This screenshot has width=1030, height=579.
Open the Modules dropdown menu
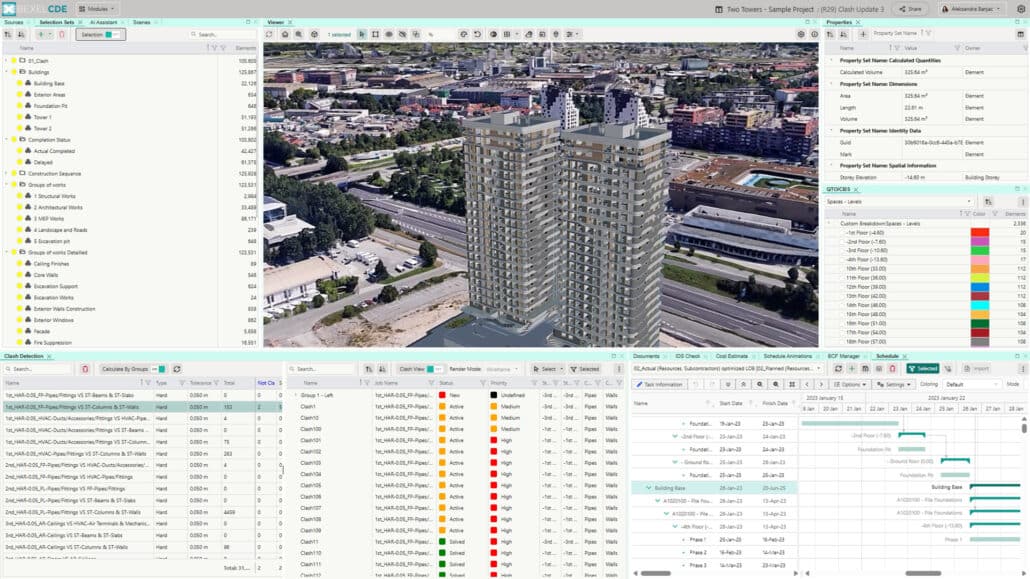click(x=97, y=9)
